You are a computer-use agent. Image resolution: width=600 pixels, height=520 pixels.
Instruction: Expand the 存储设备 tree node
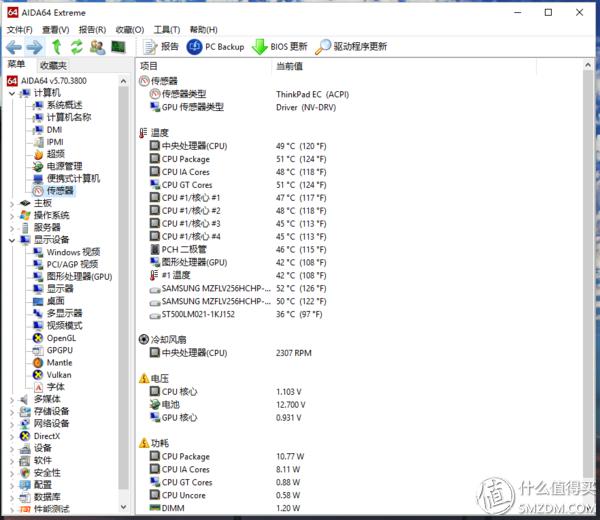pos(12,412)
